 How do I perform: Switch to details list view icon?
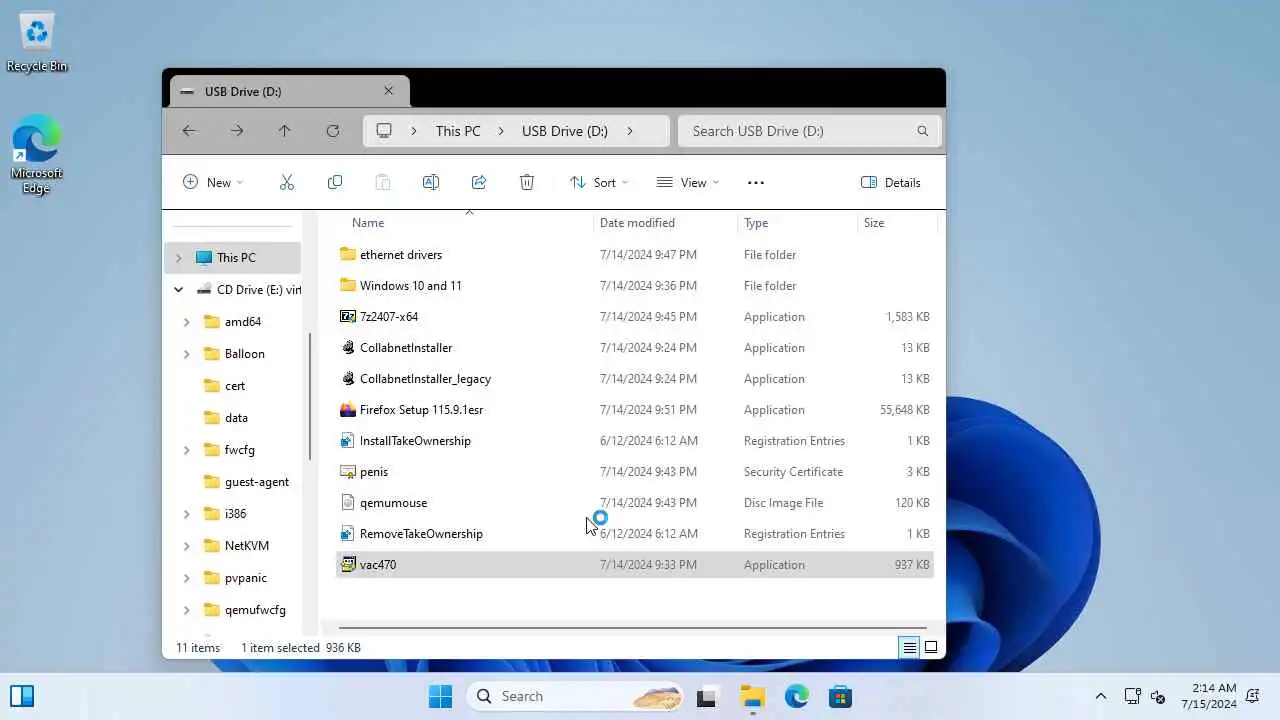[909, 647]
